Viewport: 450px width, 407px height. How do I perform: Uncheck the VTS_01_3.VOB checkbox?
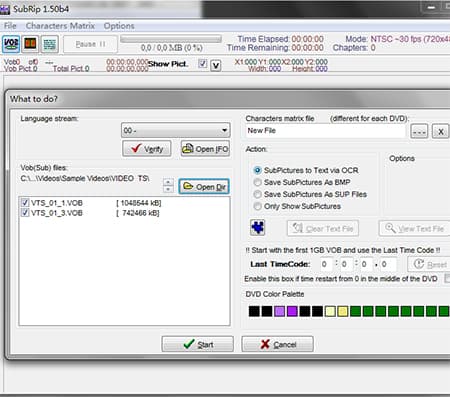point(25,213)
